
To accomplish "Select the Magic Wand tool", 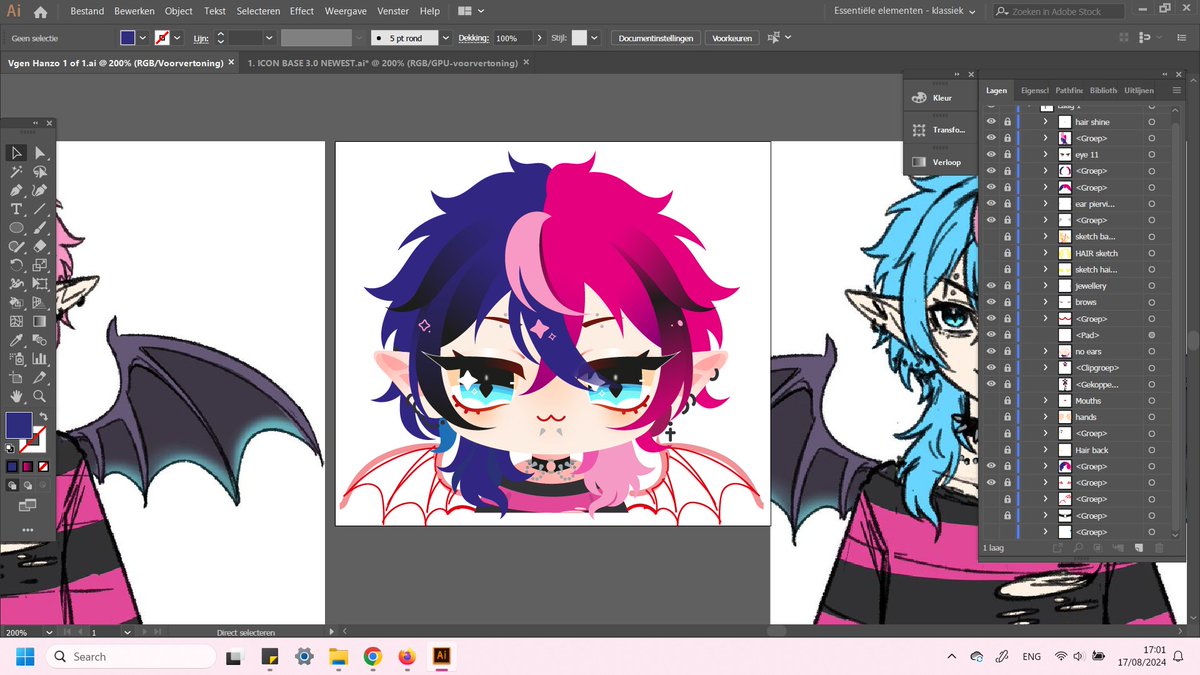I will coord(16,172).
